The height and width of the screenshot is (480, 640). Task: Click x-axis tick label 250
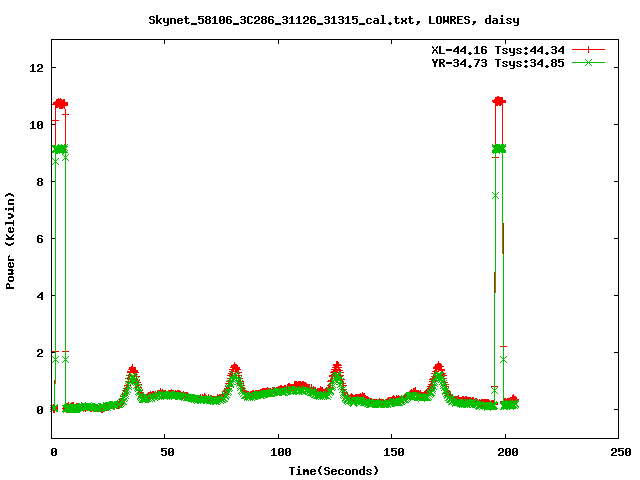coord(621,452)
